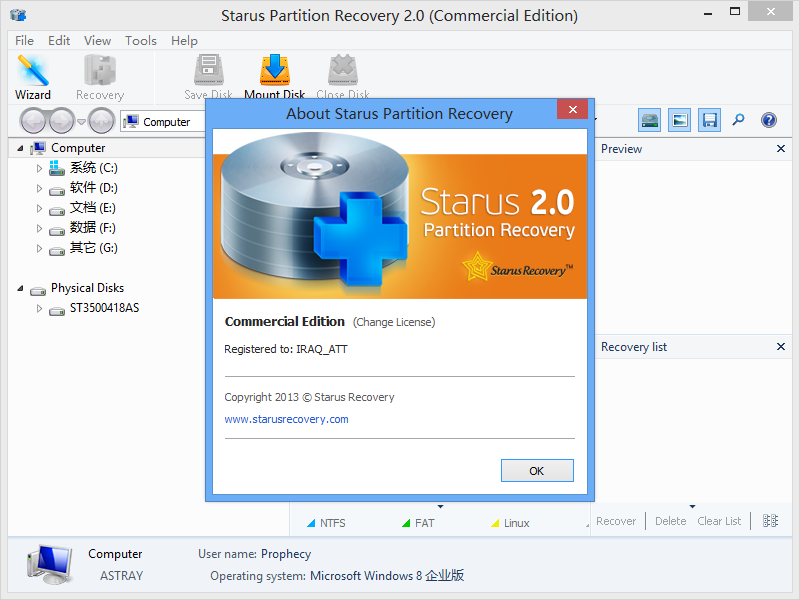Click the NTFS legend item
The height and width of the screenshot is (600, 800).
[327, 523]
